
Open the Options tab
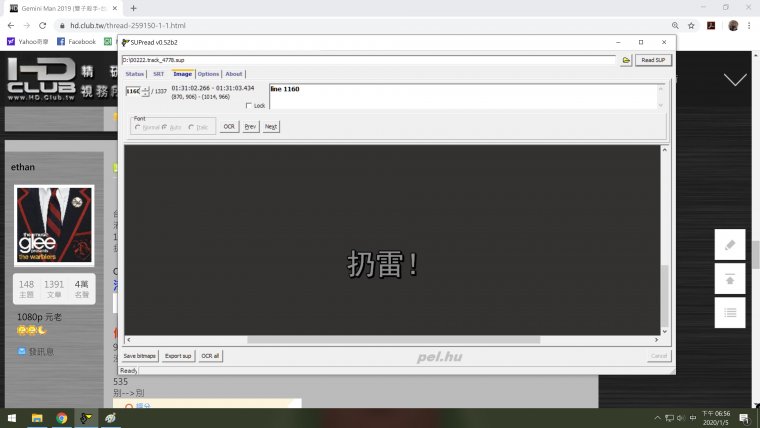[208, 74]
